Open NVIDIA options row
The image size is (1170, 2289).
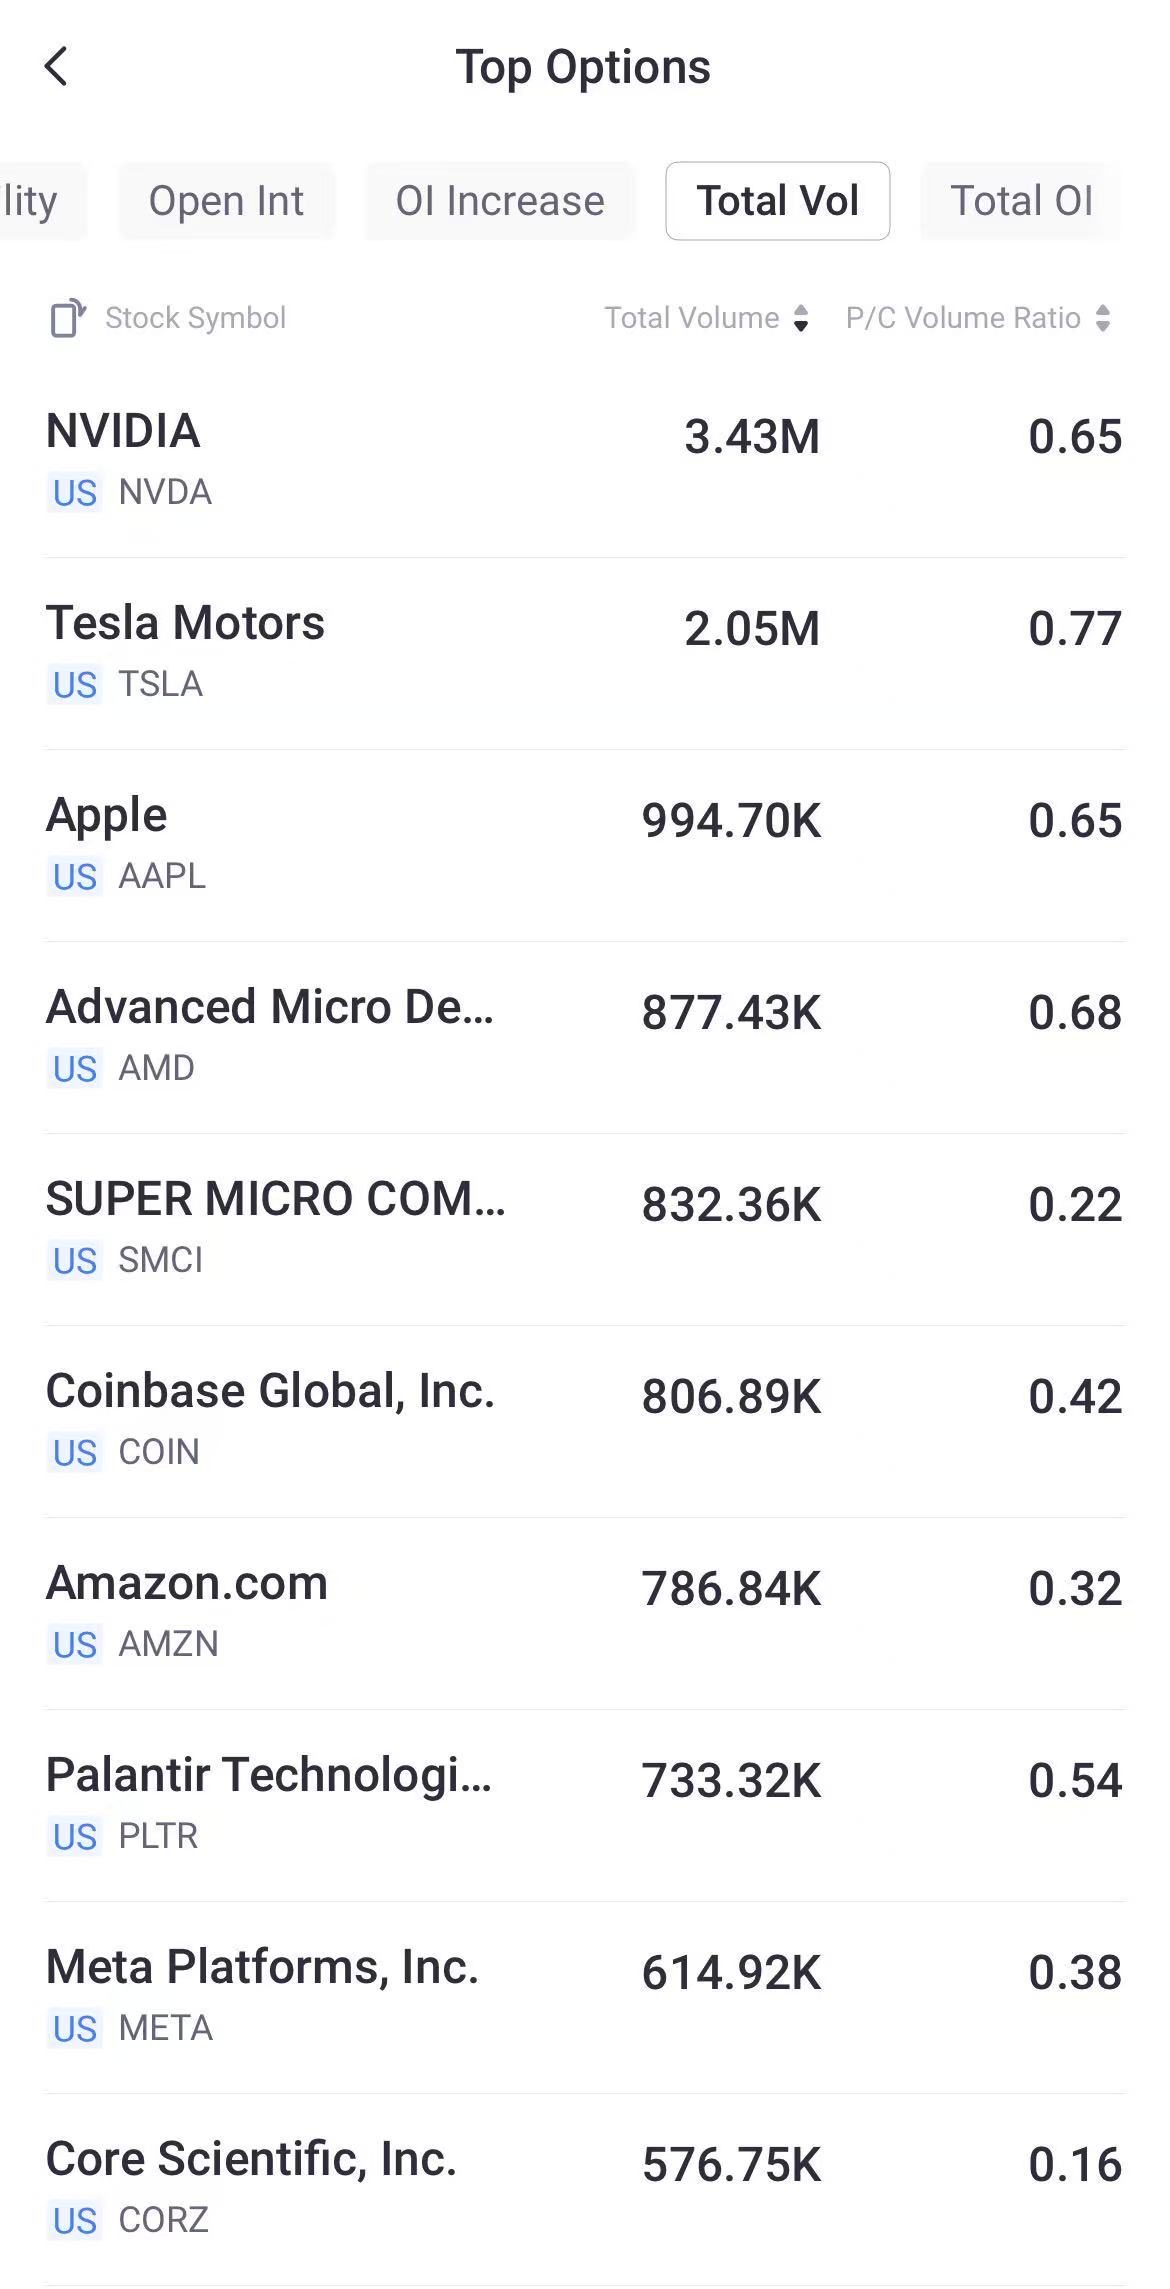pyautogui.click(x=585, y=461)
